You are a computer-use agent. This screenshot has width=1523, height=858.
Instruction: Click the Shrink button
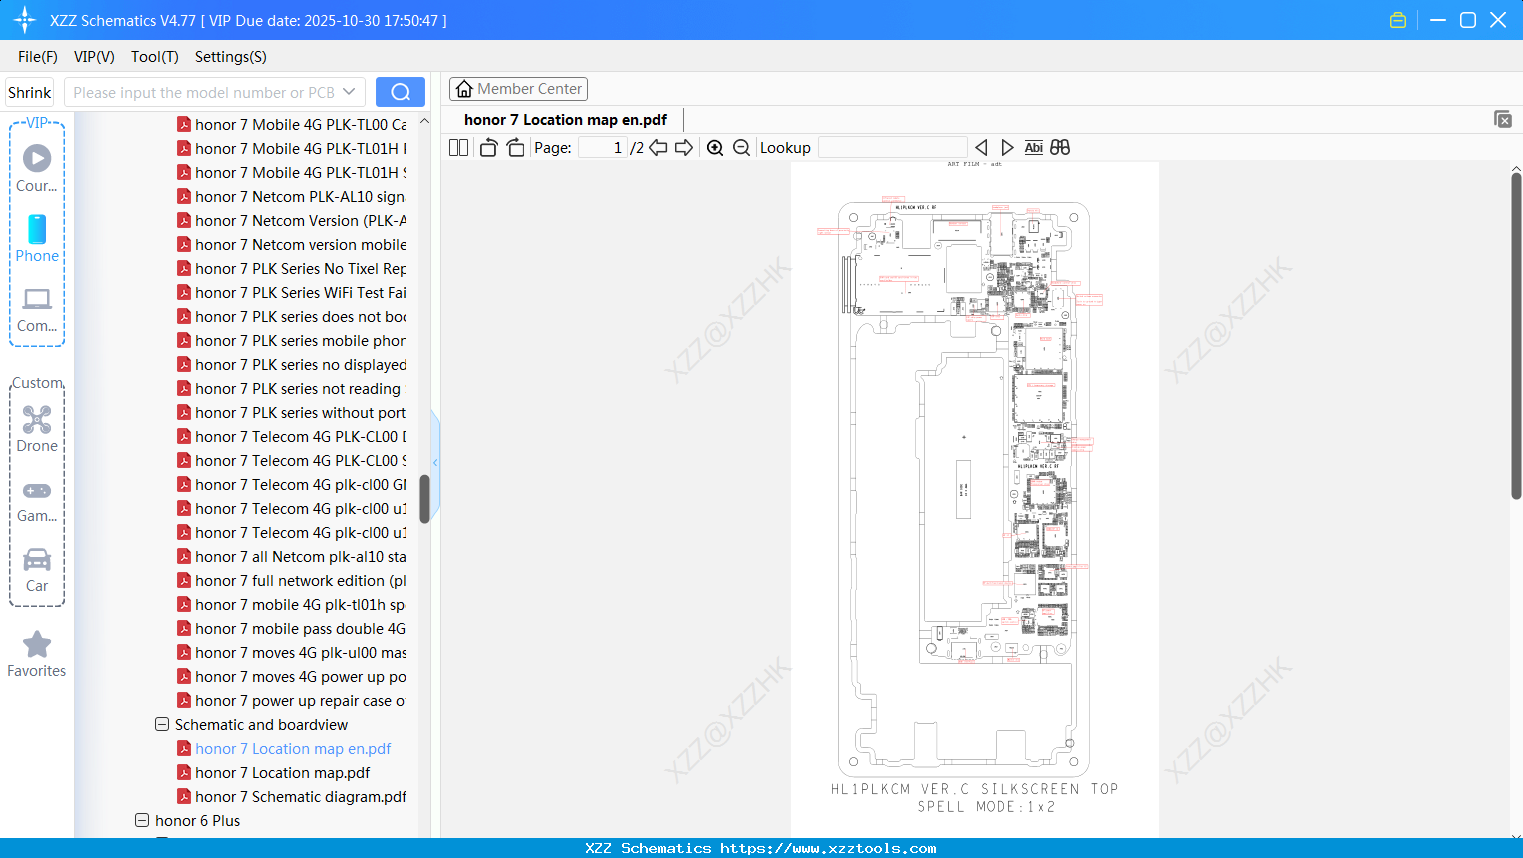click(29, 92)
